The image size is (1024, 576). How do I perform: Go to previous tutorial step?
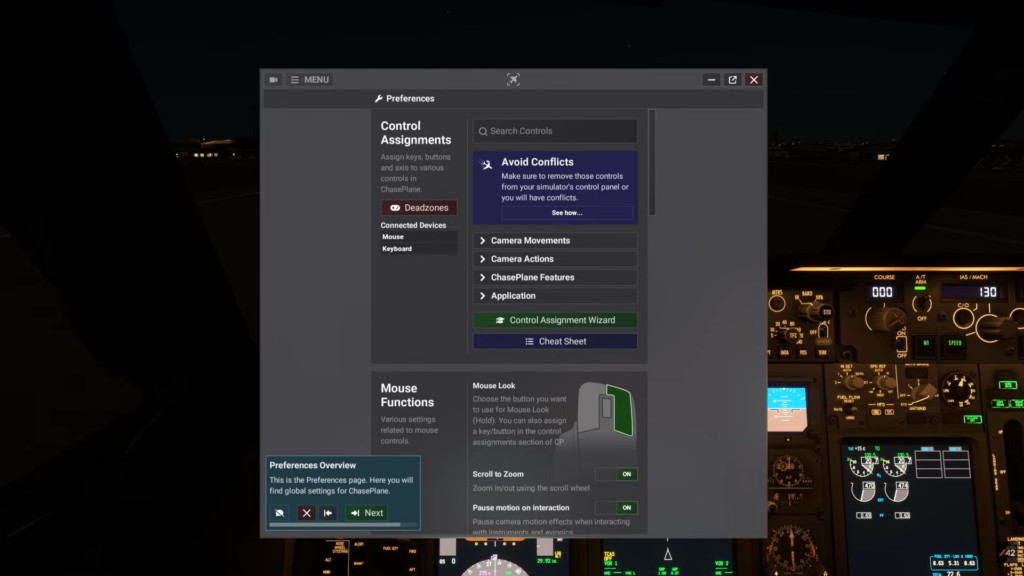pos(328,513)
